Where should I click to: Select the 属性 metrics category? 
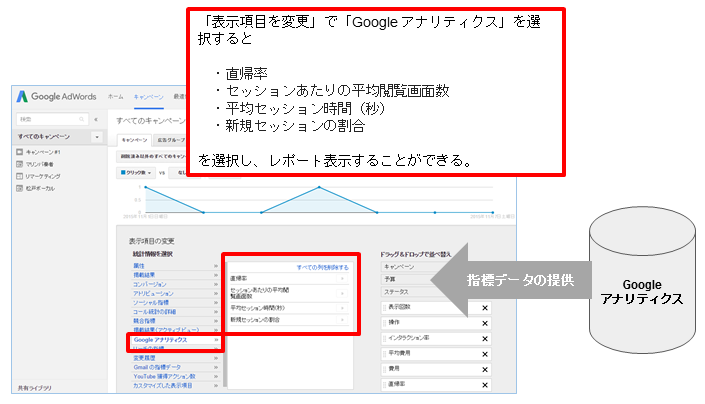pyautogui.click(x=140, y=266)
